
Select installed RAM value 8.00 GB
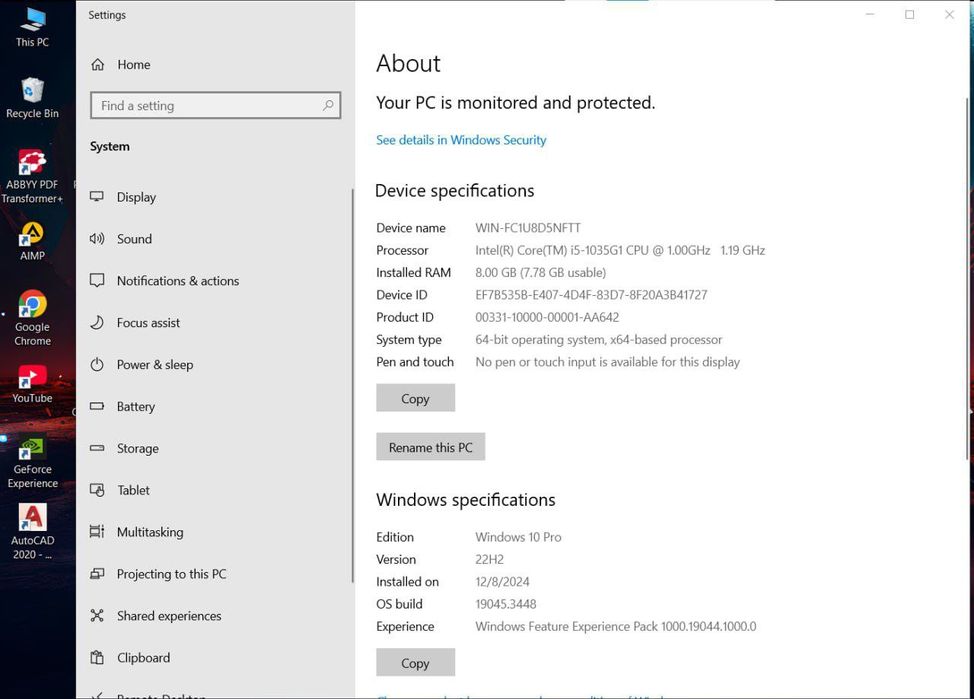coord(540,273)
